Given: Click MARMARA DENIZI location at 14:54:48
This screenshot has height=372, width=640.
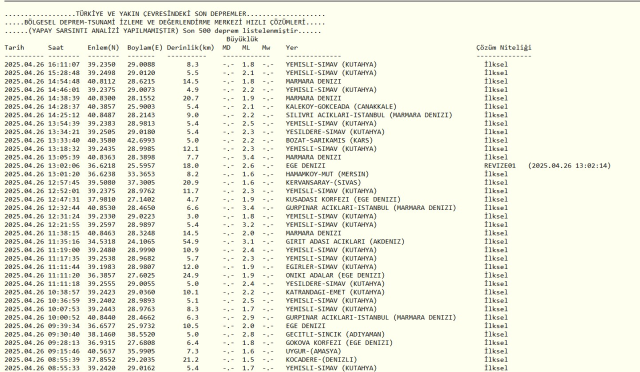Looking at the screenshot, I should [313, 81].
